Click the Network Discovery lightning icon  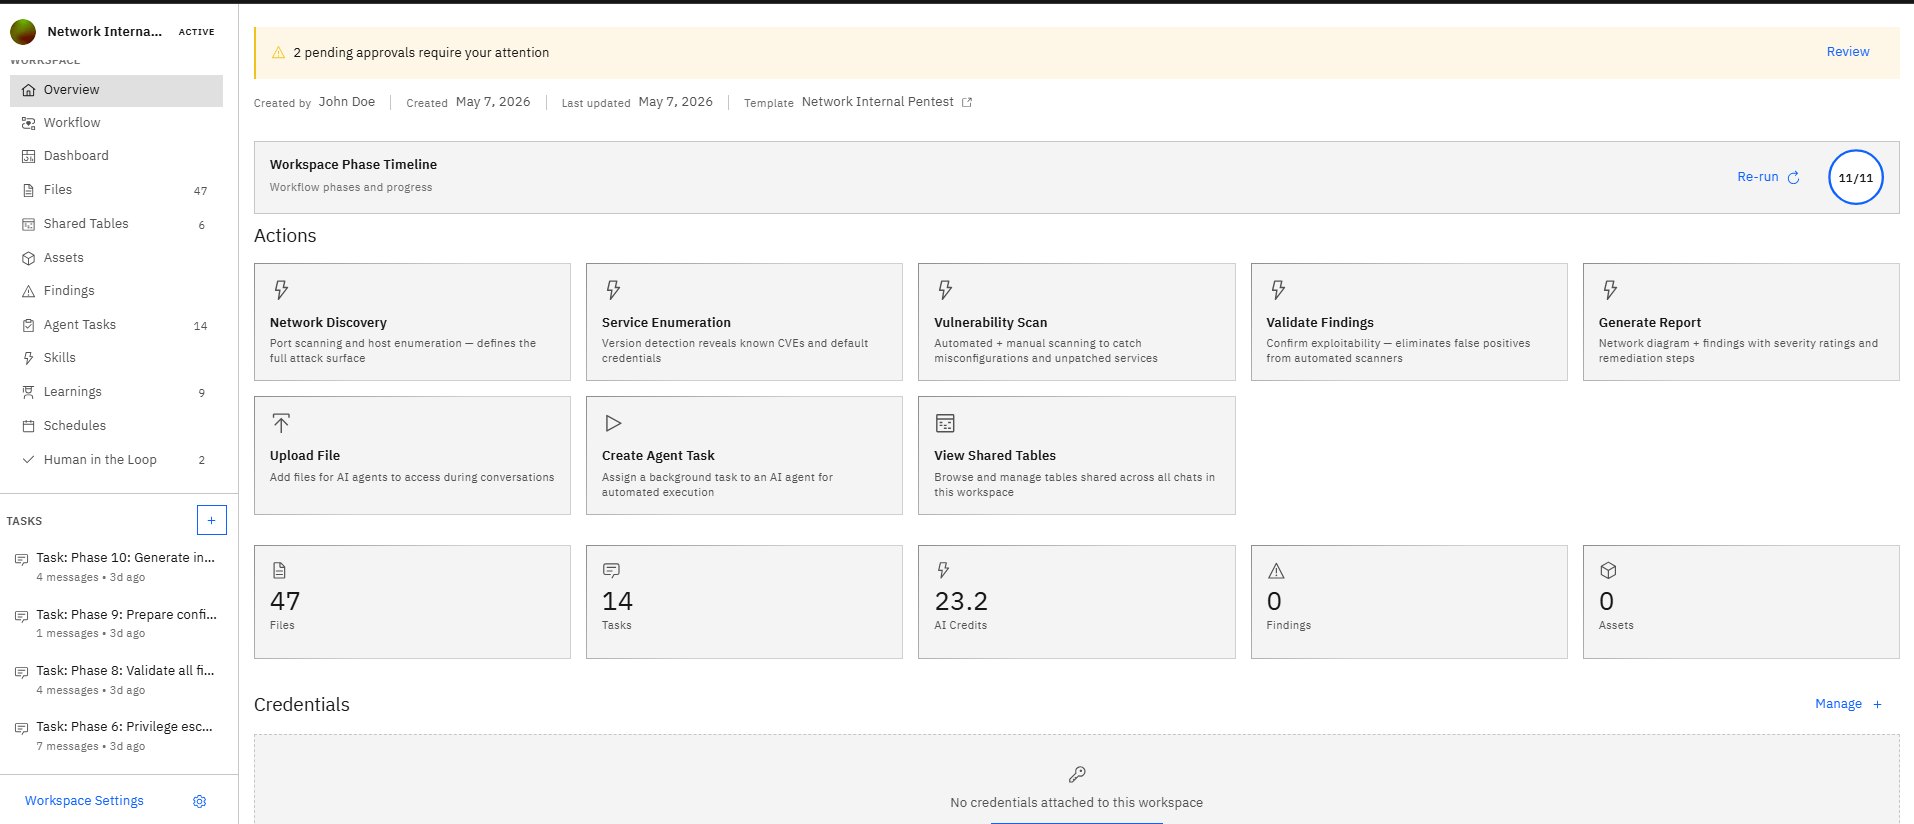pos(281,290)
